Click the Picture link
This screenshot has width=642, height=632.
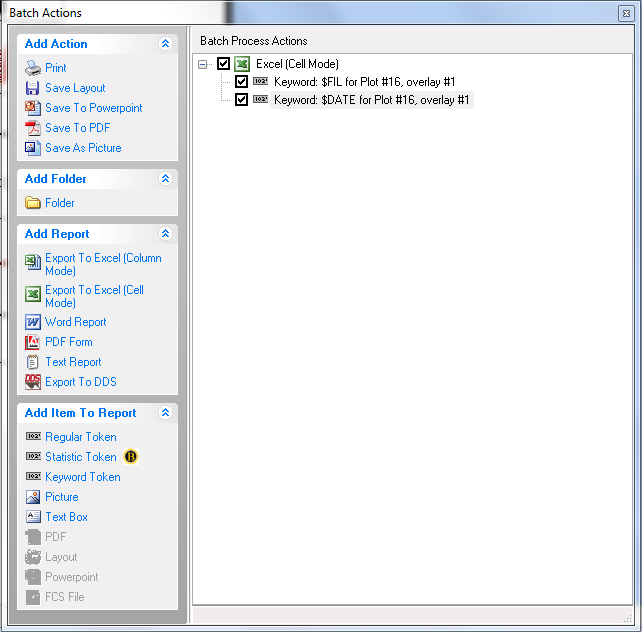[x=62, y=497]
